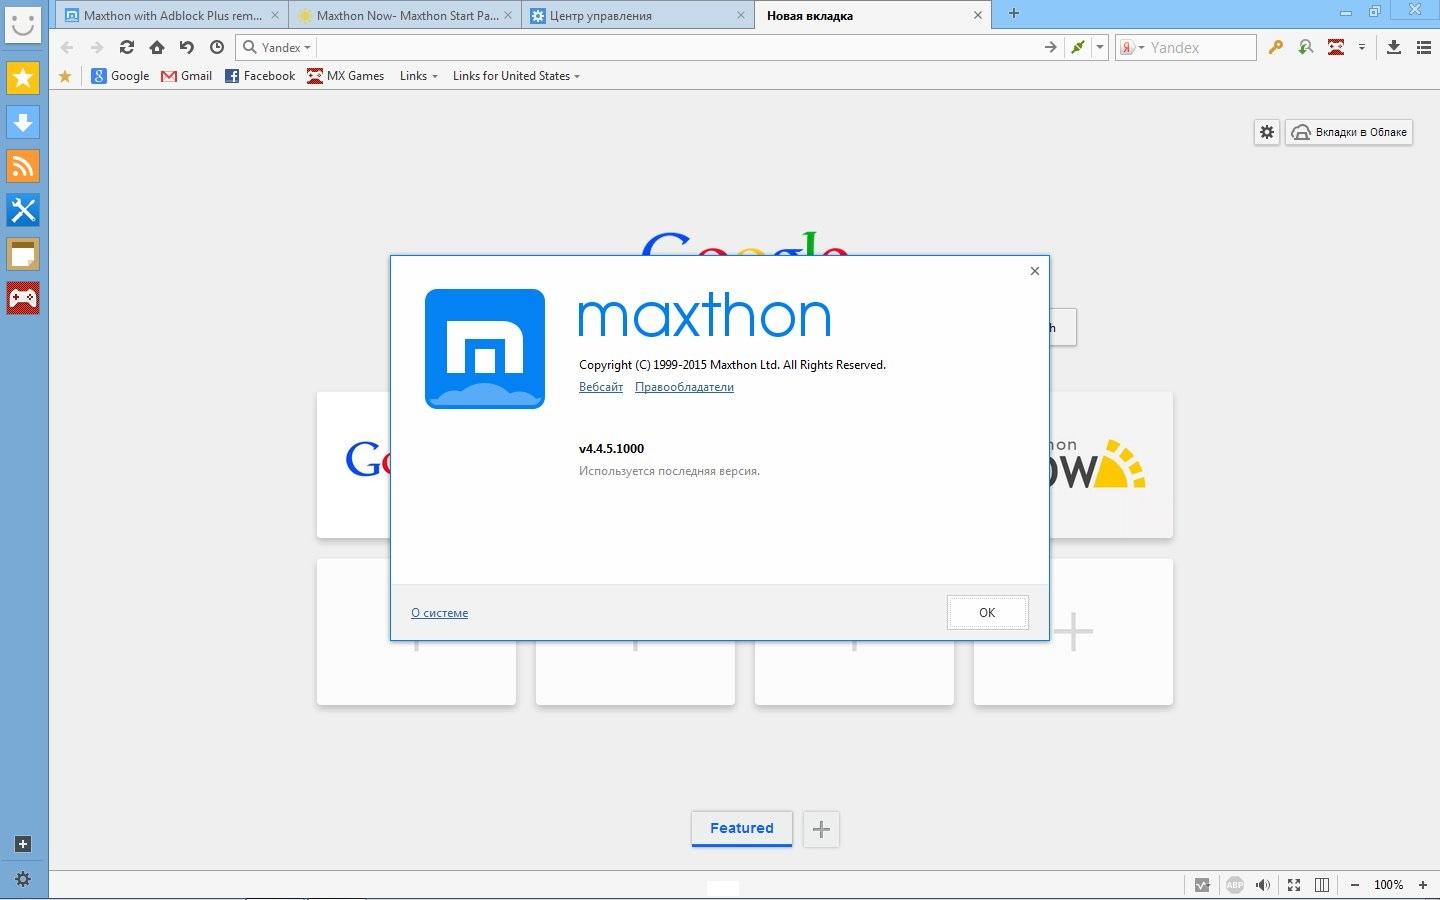
Task: Switch to the Центр управления tab
Action: [x=638, y=15]
